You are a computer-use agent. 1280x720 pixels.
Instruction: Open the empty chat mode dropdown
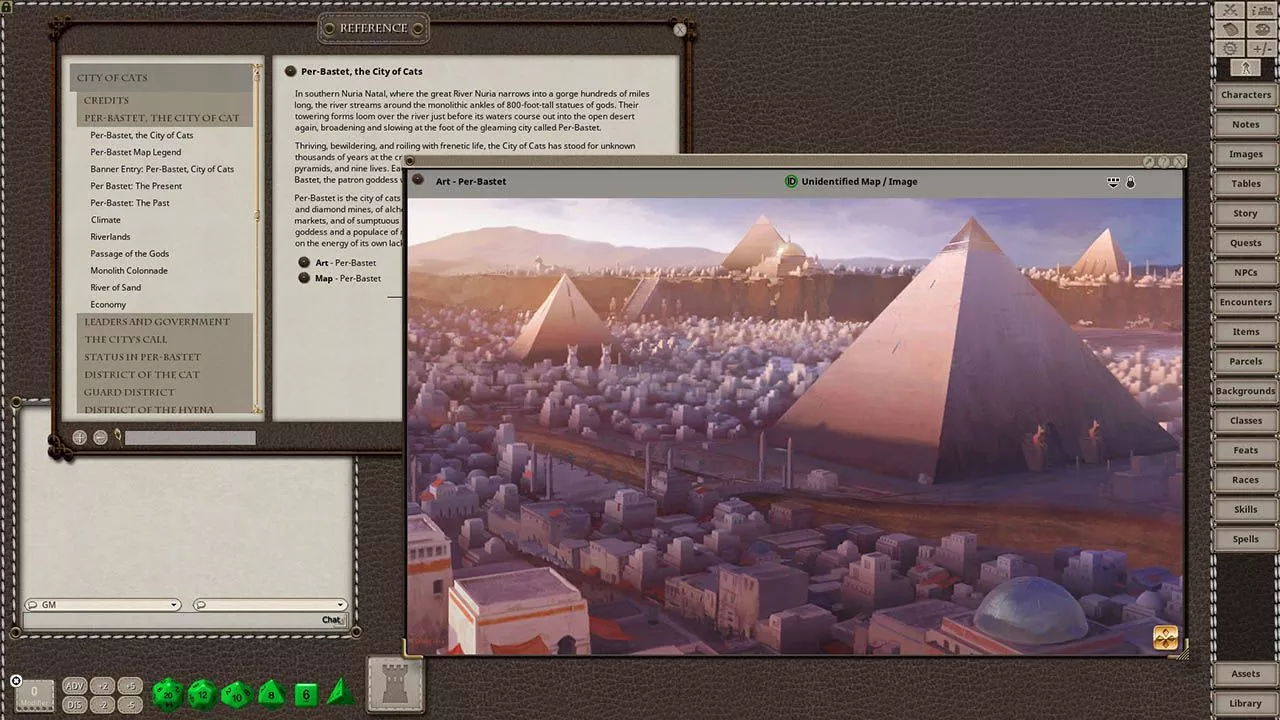coord(270,604)
